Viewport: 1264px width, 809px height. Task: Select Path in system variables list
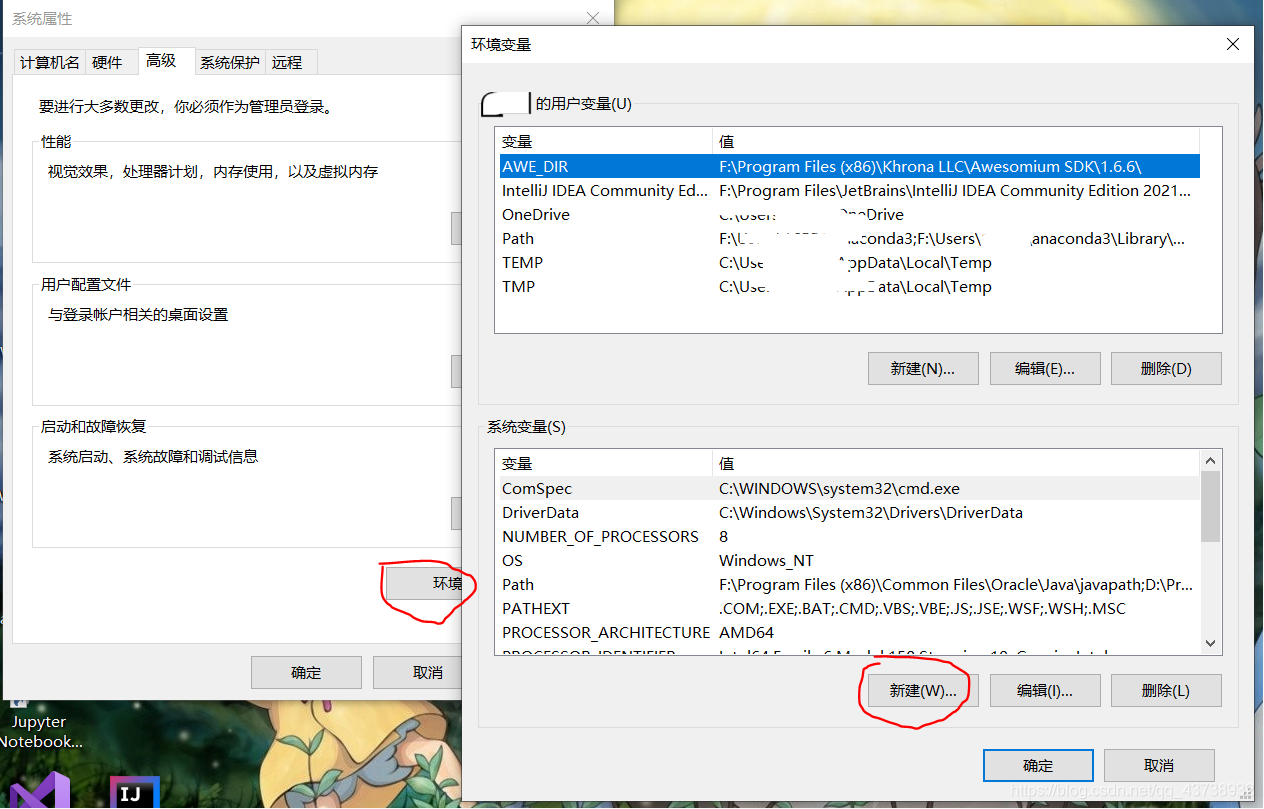(x=848, y=584)
